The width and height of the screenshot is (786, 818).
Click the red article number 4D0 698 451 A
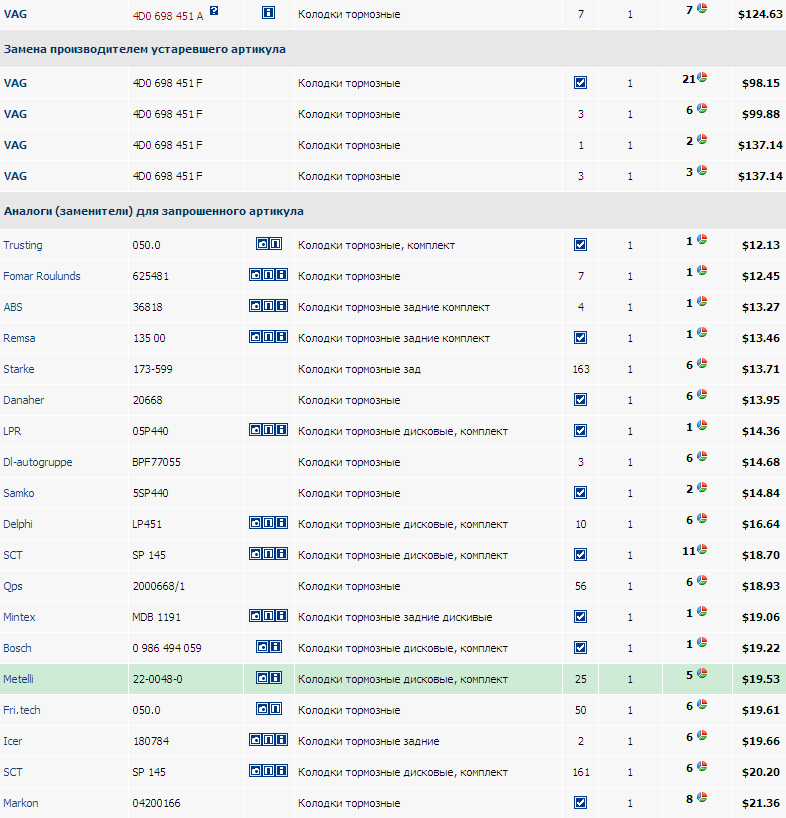point(168,16)
